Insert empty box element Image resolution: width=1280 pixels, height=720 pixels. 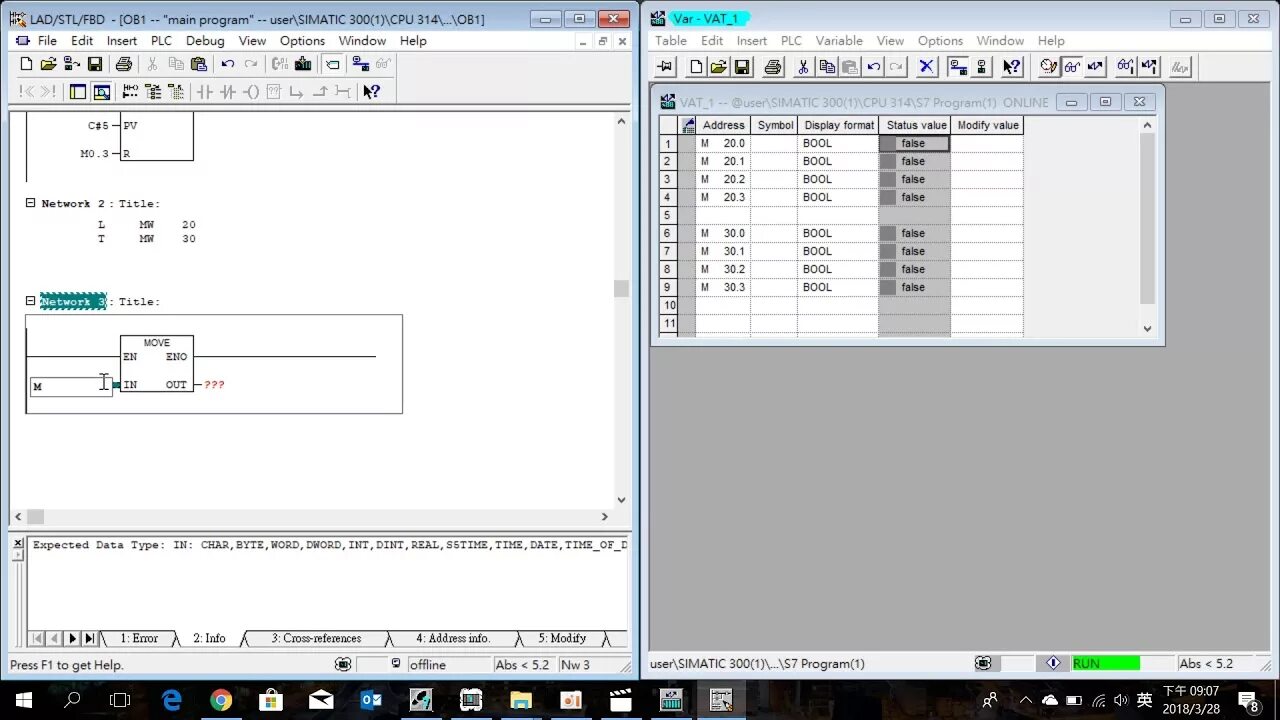click(274, 92)
